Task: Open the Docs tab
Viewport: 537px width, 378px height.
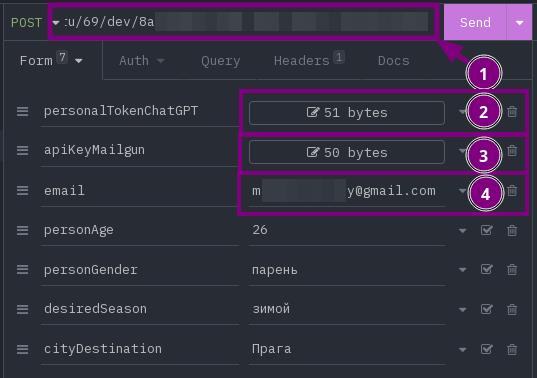Action: tap(394, 61)
